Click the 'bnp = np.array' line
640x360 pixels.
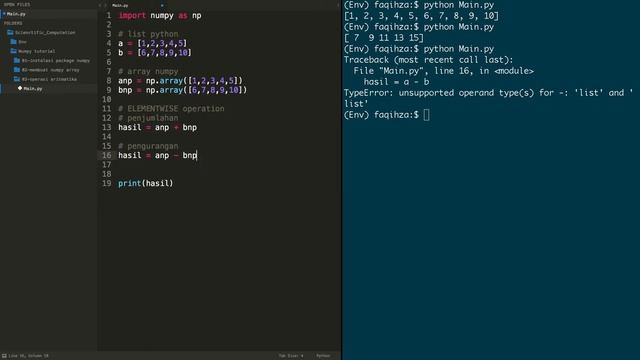pos(182,90)
